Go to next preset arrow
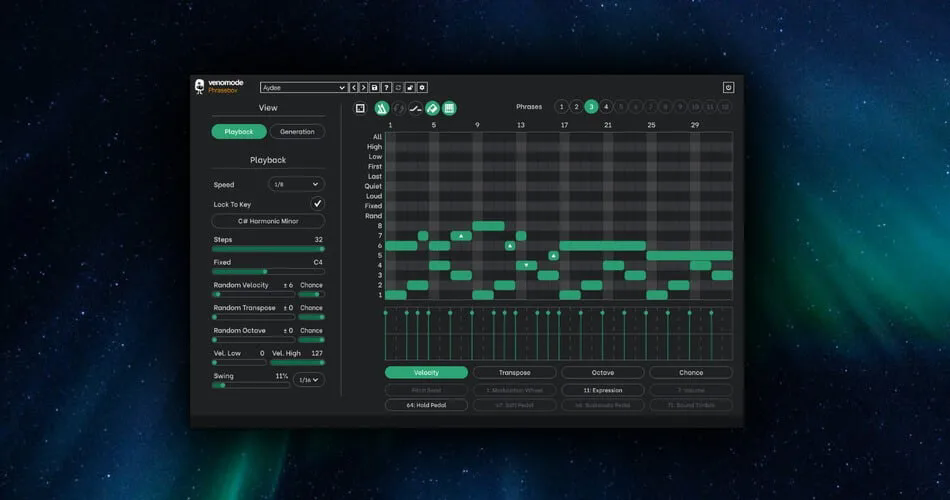The height and width of the screenshot is (500, 950). (x=364, y=88)
